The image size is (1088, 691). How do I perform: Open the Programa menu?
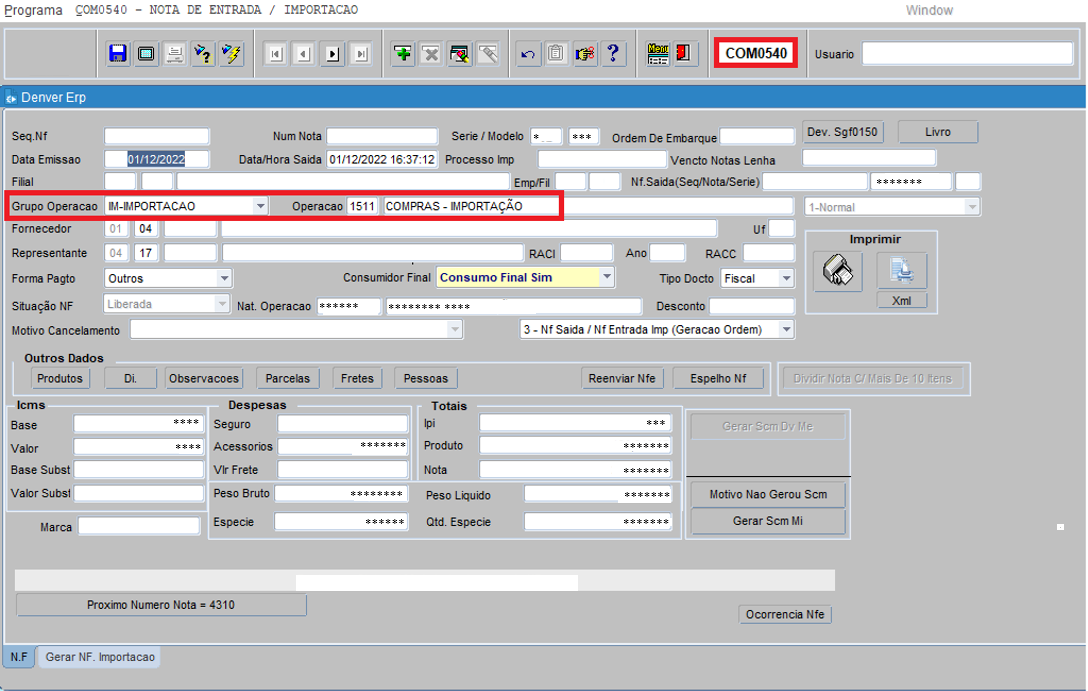pyautogui.click(x=33, y=10)
